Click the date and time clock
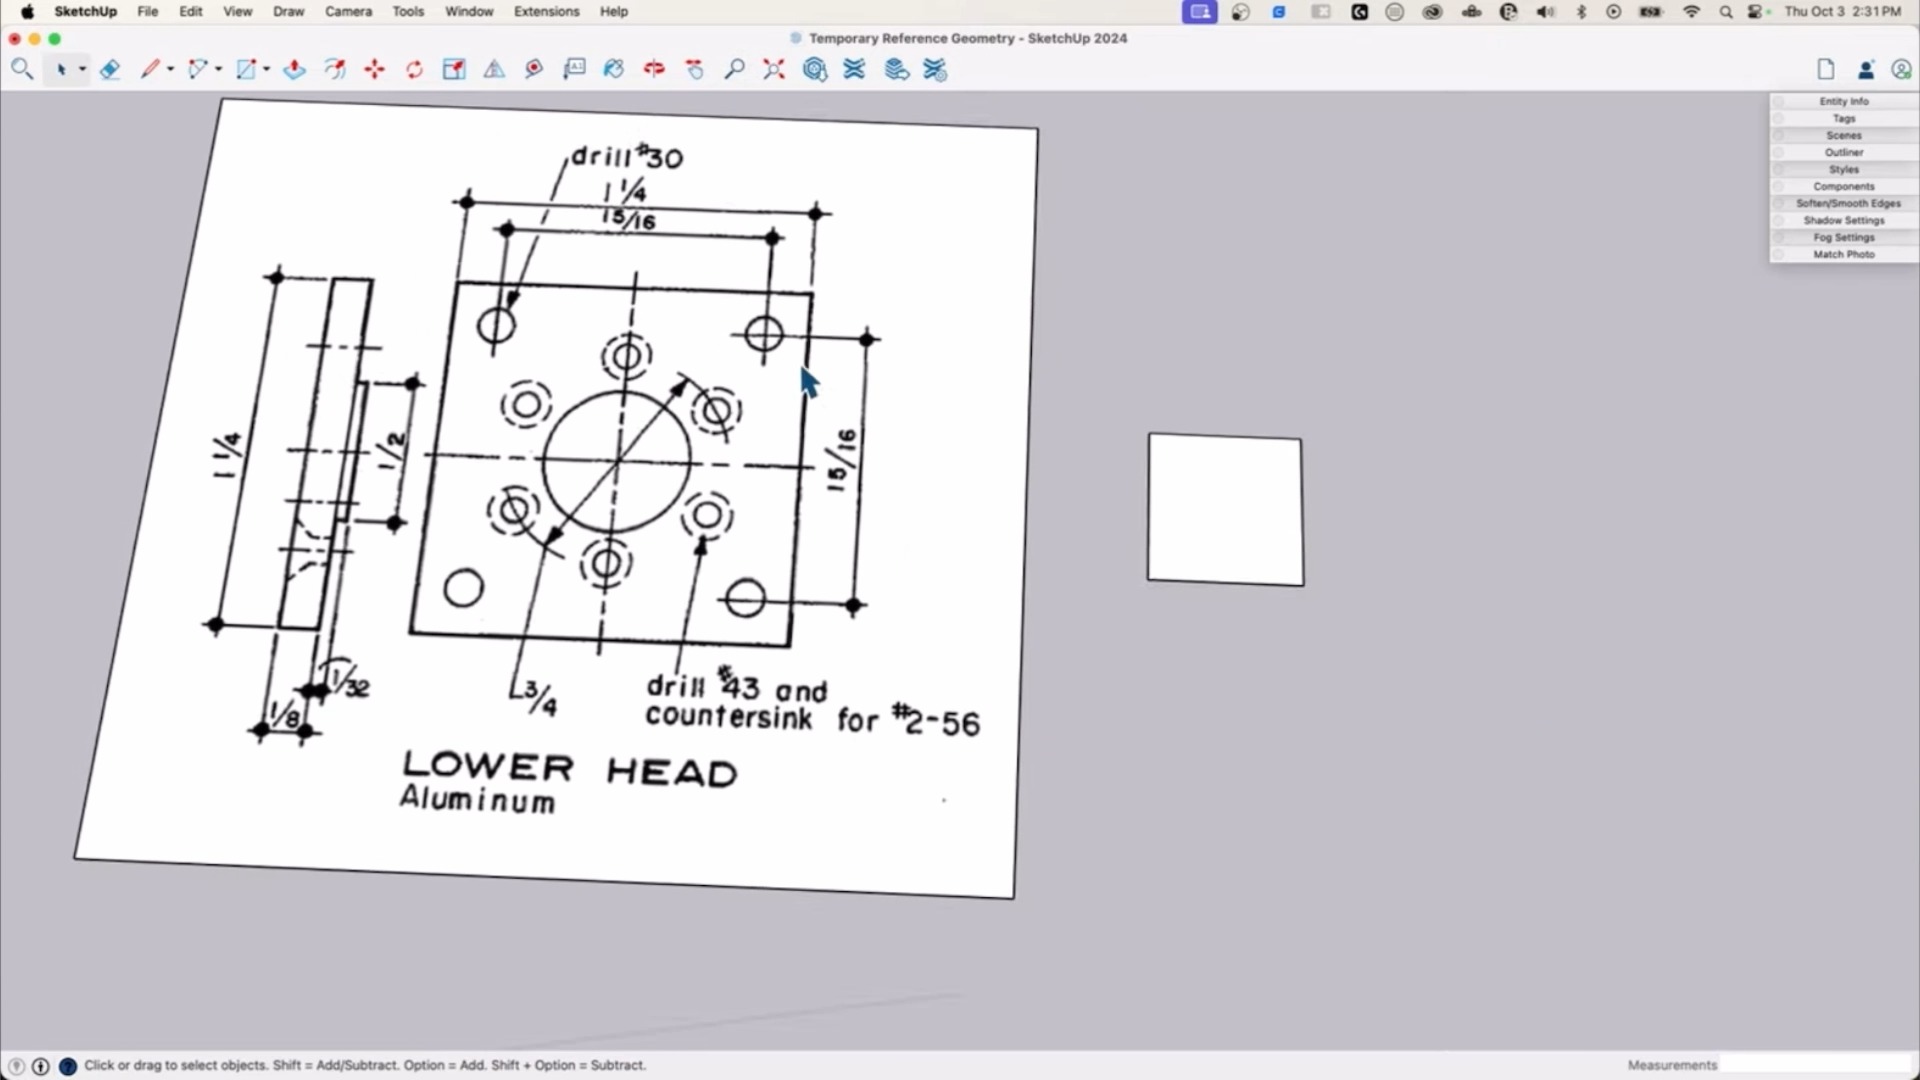 pos(1843,12)
